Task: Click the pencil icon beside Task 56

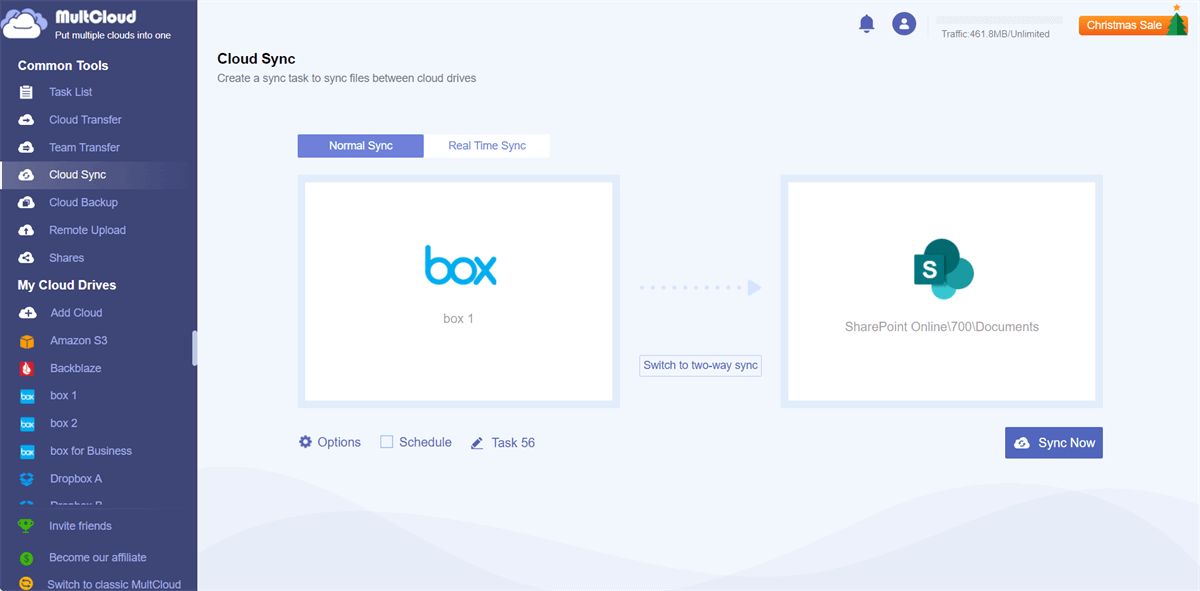Action: (477, 443)
